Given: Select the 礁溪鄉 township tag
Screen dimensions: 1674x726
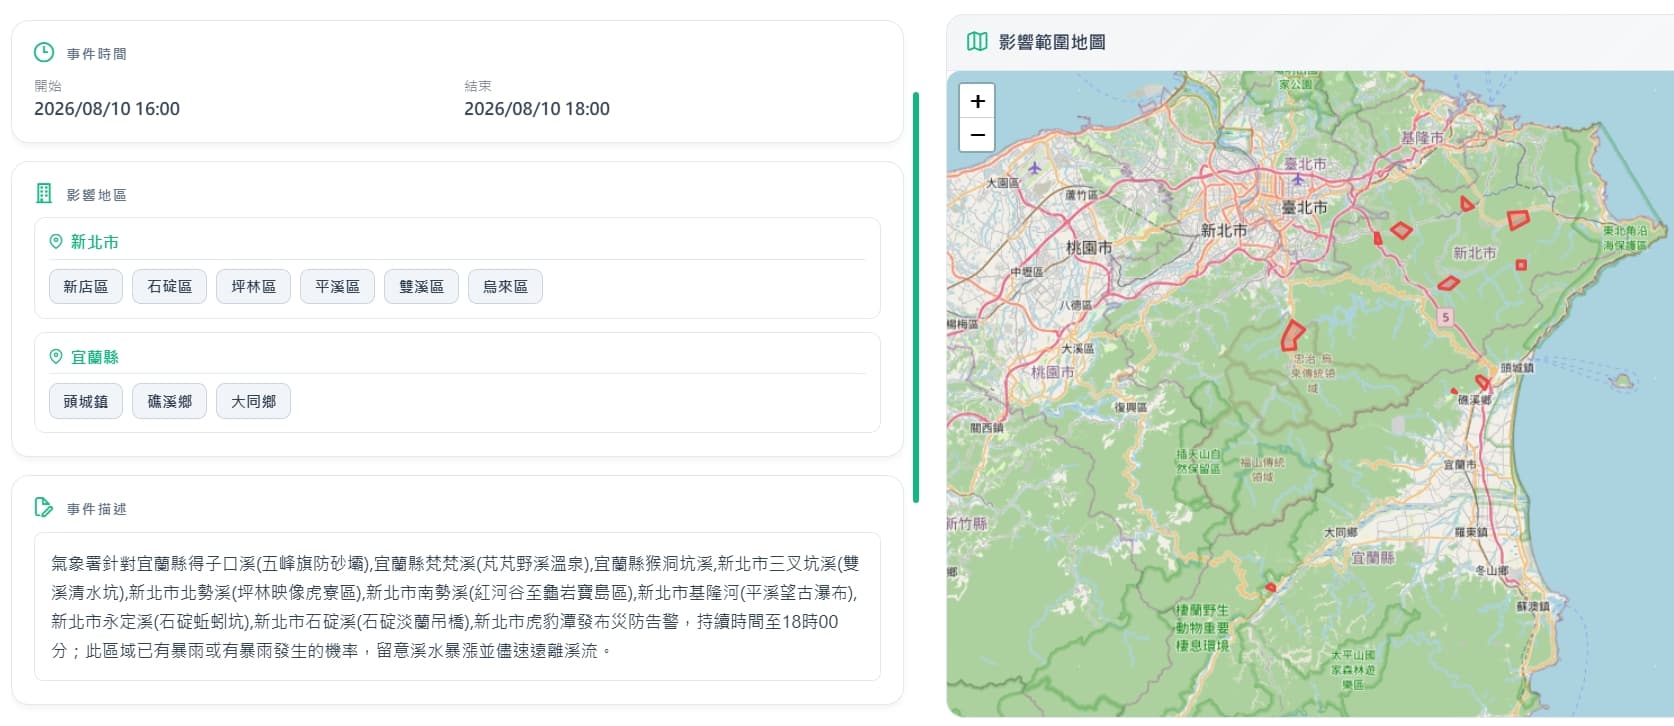Looking at the screenshot, I should (170, 401).
